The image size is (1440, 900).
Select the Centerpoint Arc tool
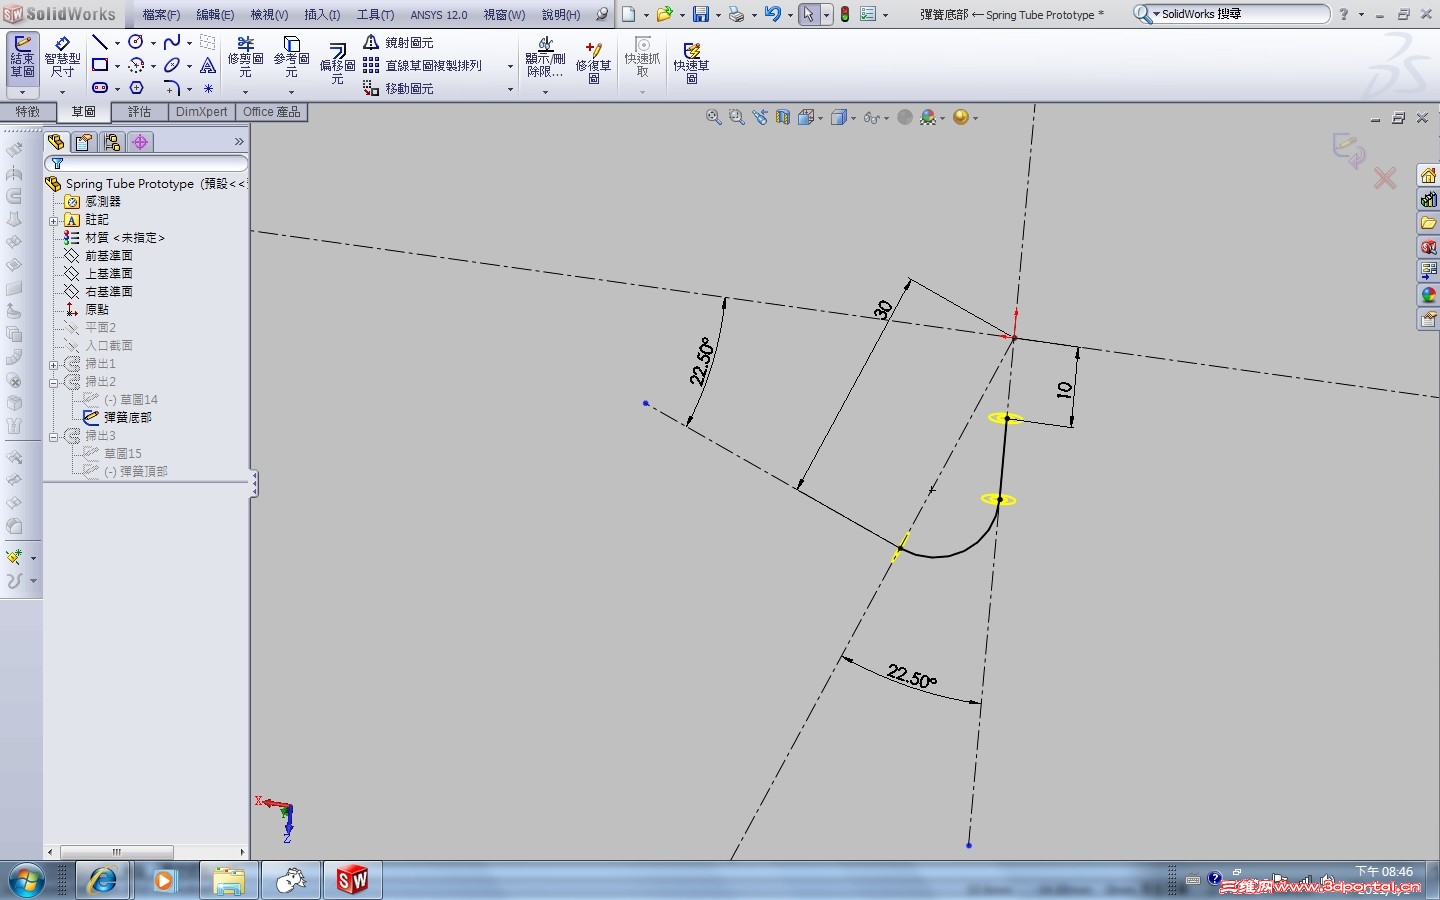tap(136, 65)
